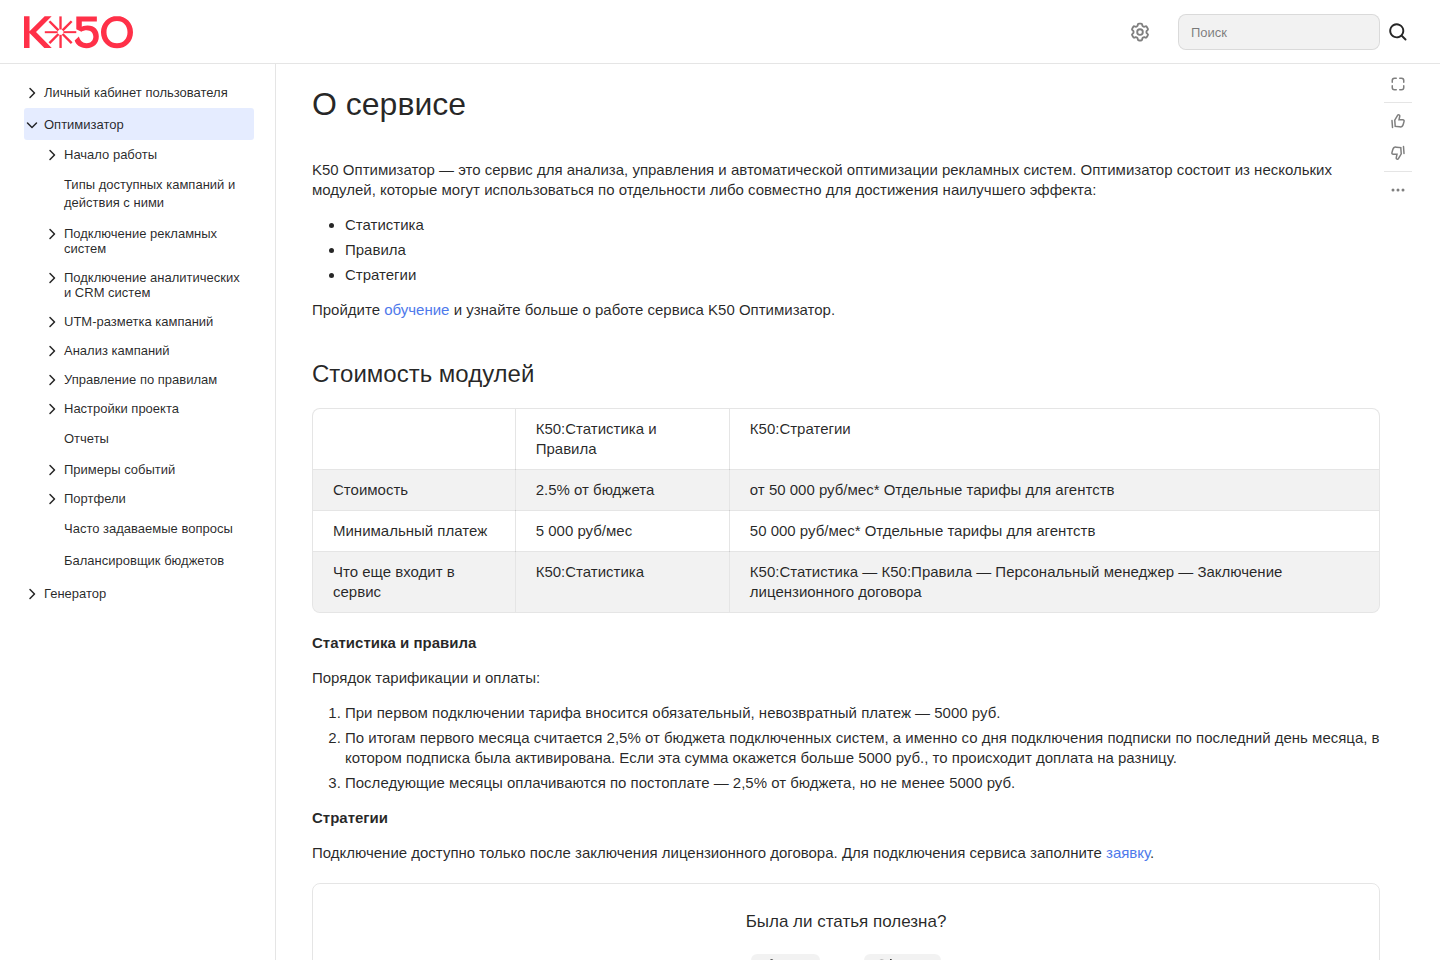Click Стратегии bullet list item

(380, 275)
